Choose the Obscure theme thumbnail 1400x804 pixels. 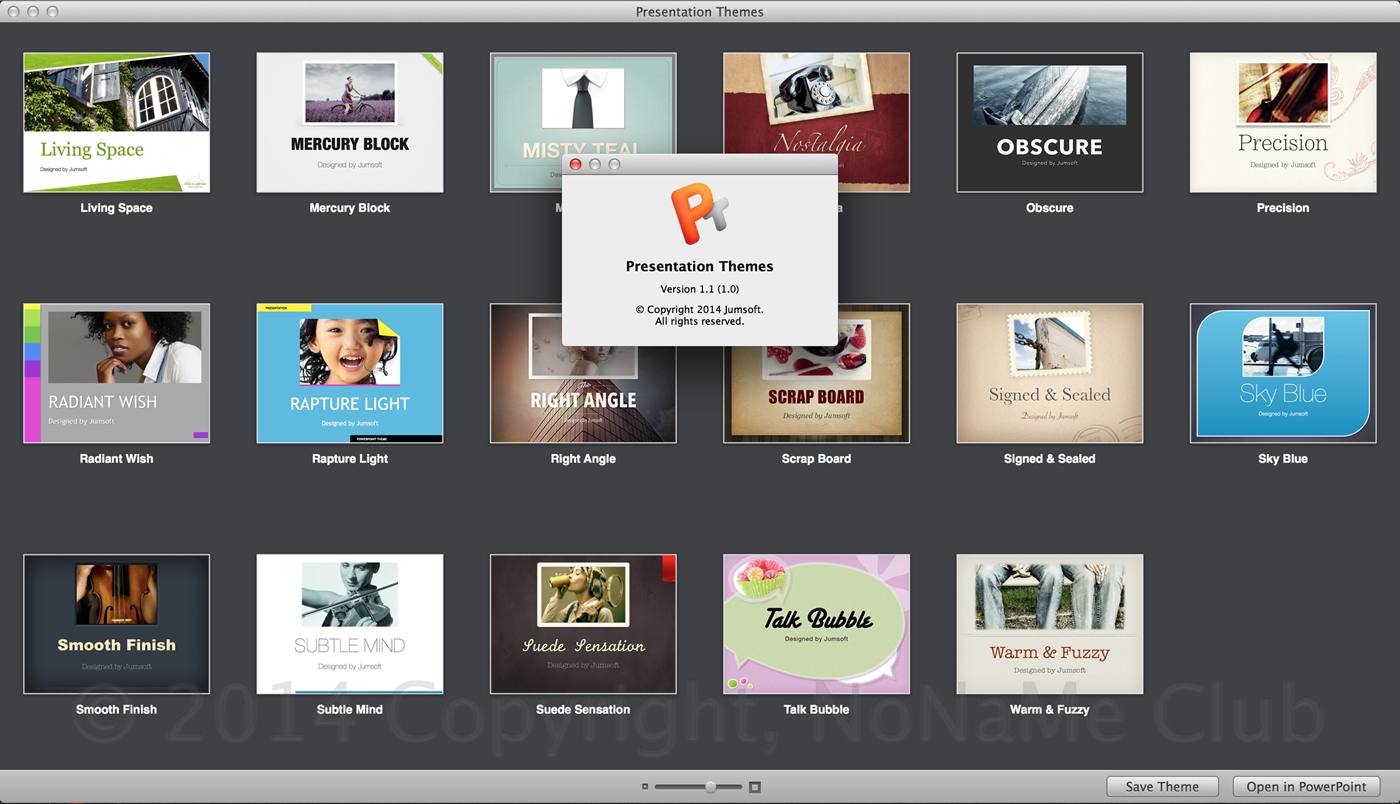coord(1049,122)
